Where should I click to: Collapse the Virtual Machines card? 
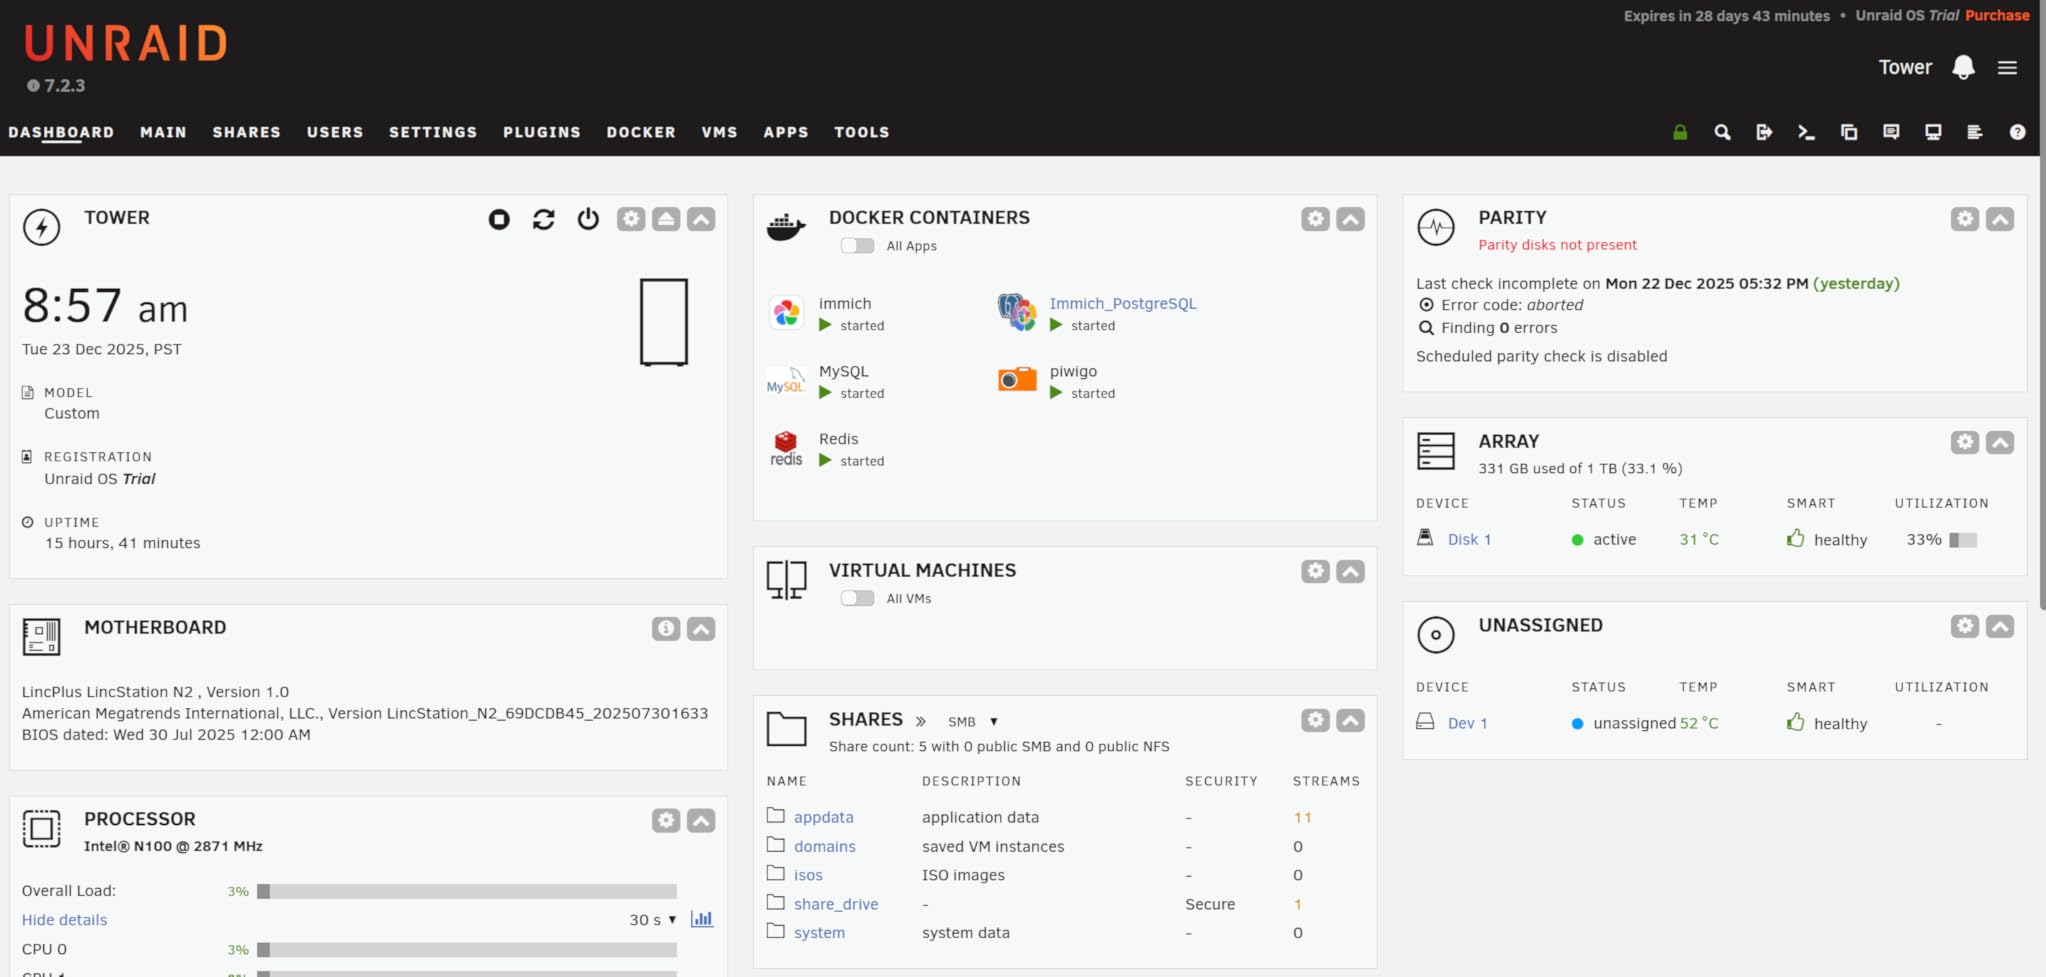(1351, 571)
